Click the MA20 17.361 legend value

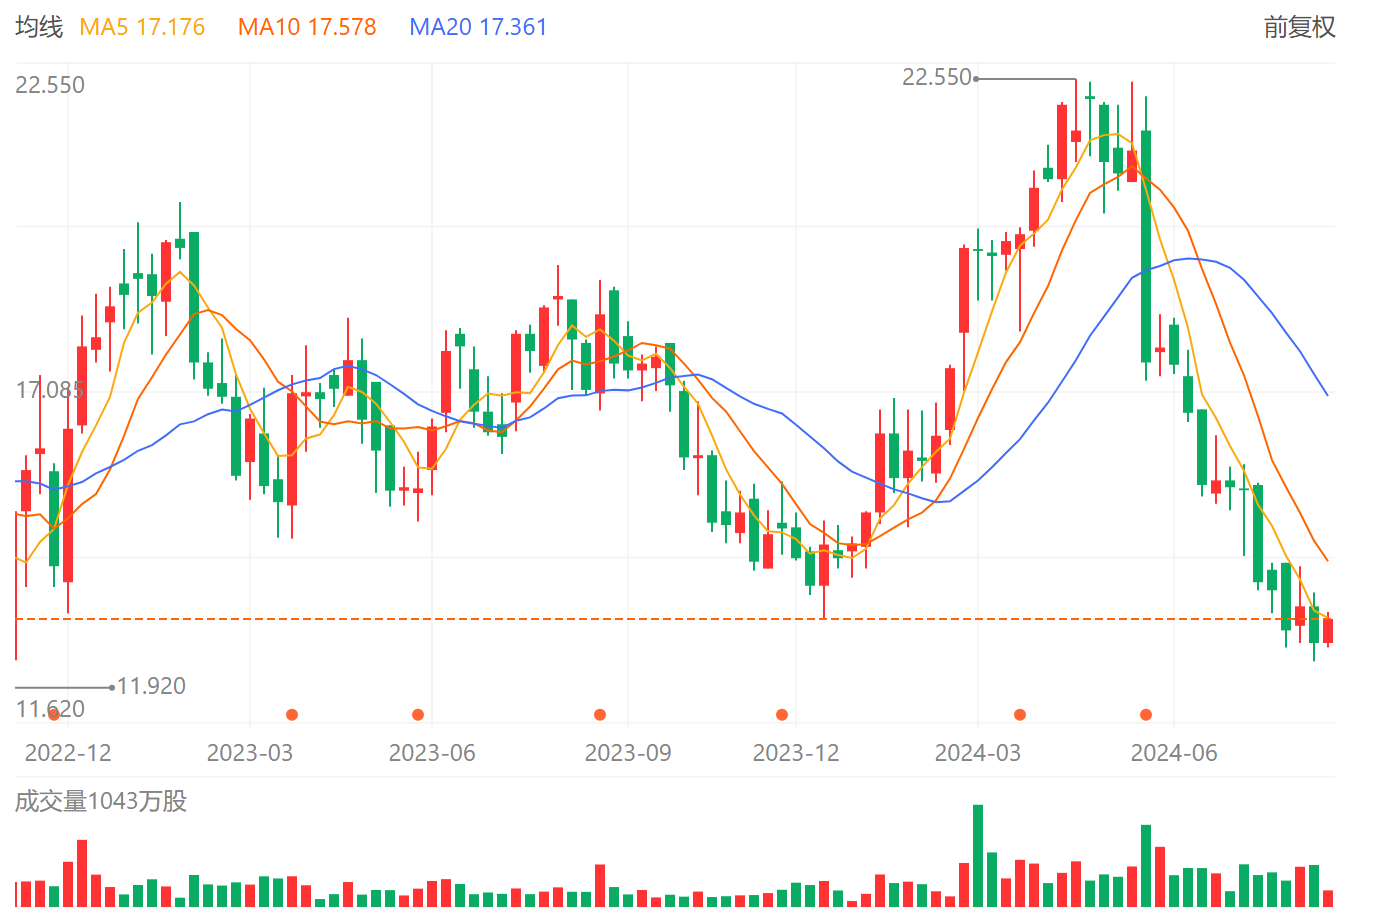point(478,27)
